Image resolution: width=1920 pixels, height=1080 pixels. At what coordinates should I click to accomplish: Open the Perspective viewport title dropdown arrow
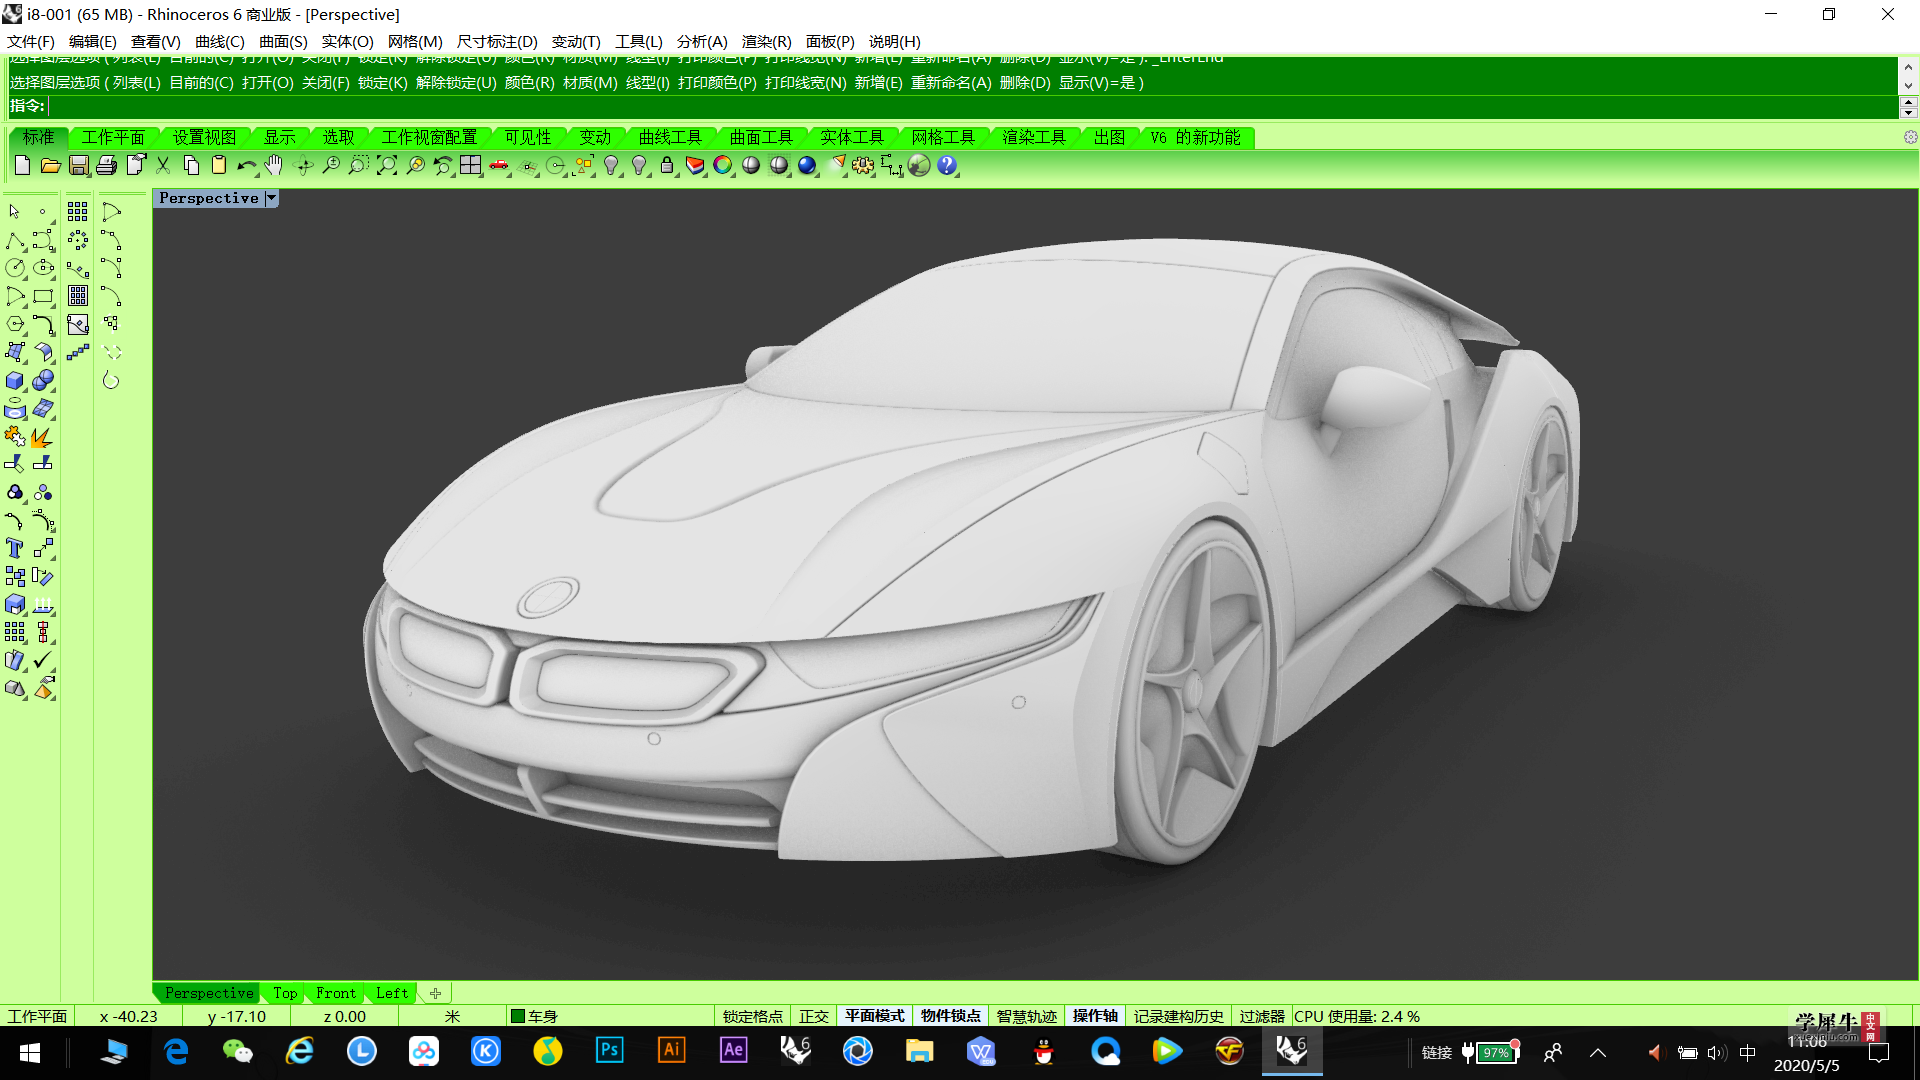271,198
